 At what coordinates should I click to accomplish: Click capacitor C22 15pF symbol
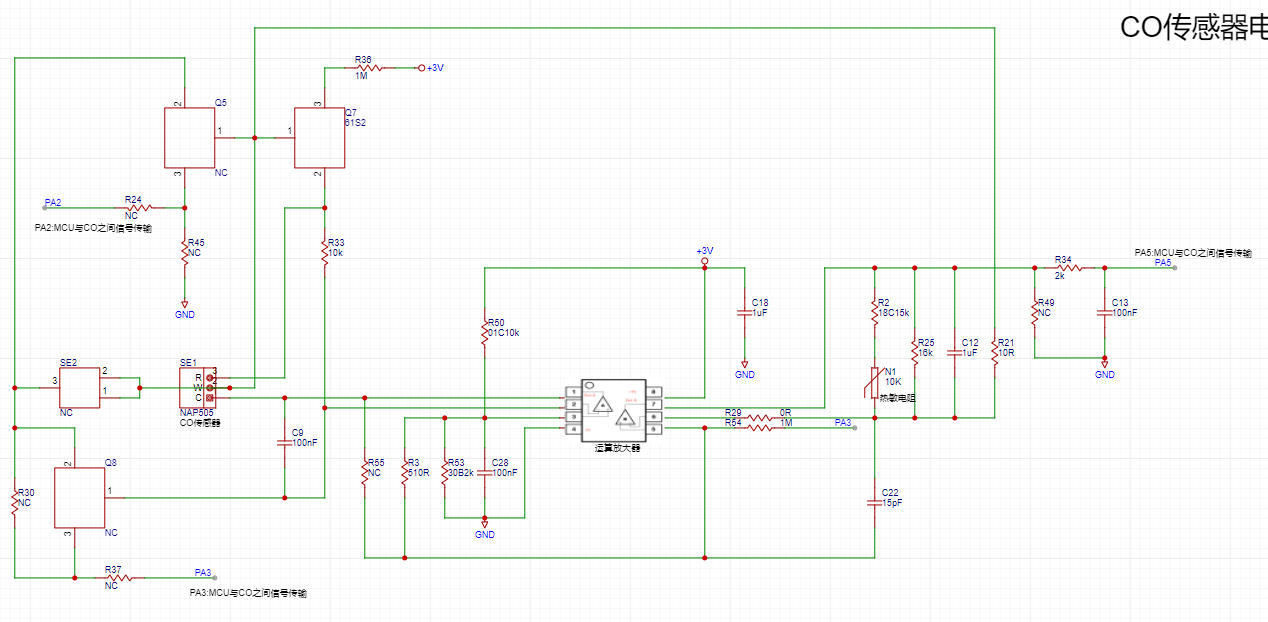874,502
